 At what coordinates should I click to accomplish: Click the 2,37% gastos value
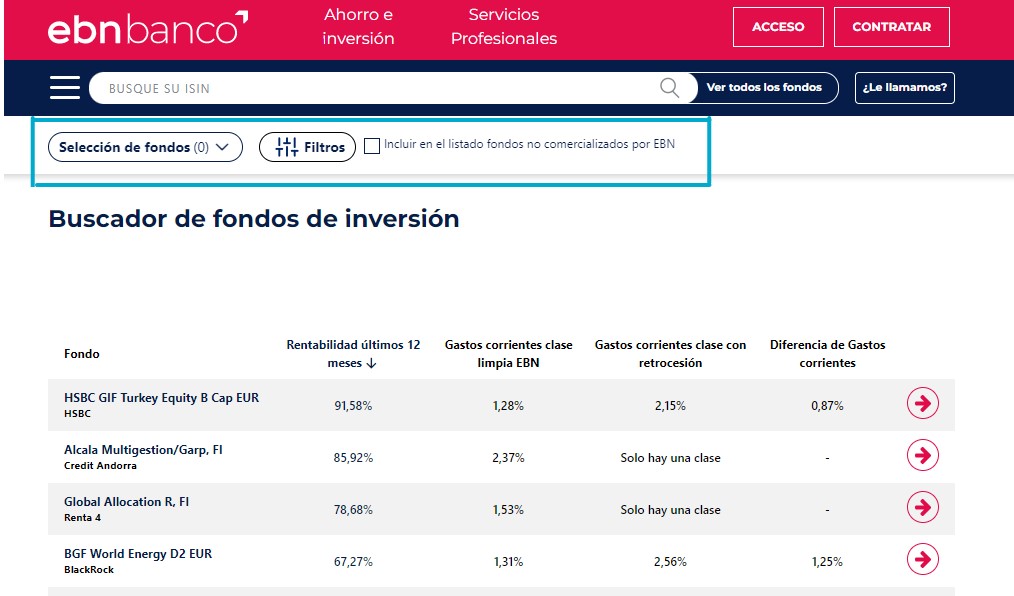click(508, 458)
